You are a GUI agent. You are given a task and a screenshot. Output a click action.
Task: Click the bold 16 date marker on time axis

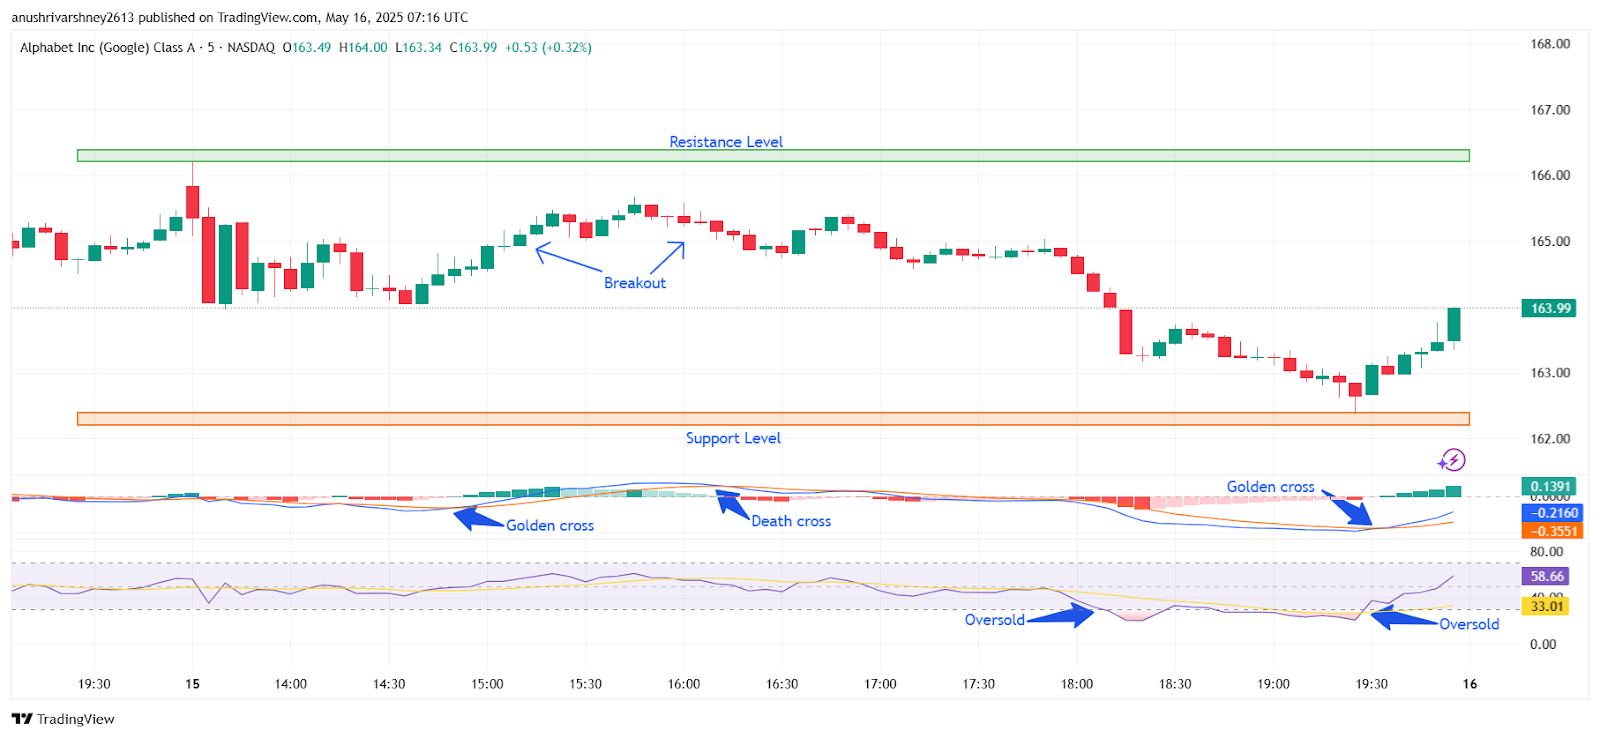[1470, 684]
